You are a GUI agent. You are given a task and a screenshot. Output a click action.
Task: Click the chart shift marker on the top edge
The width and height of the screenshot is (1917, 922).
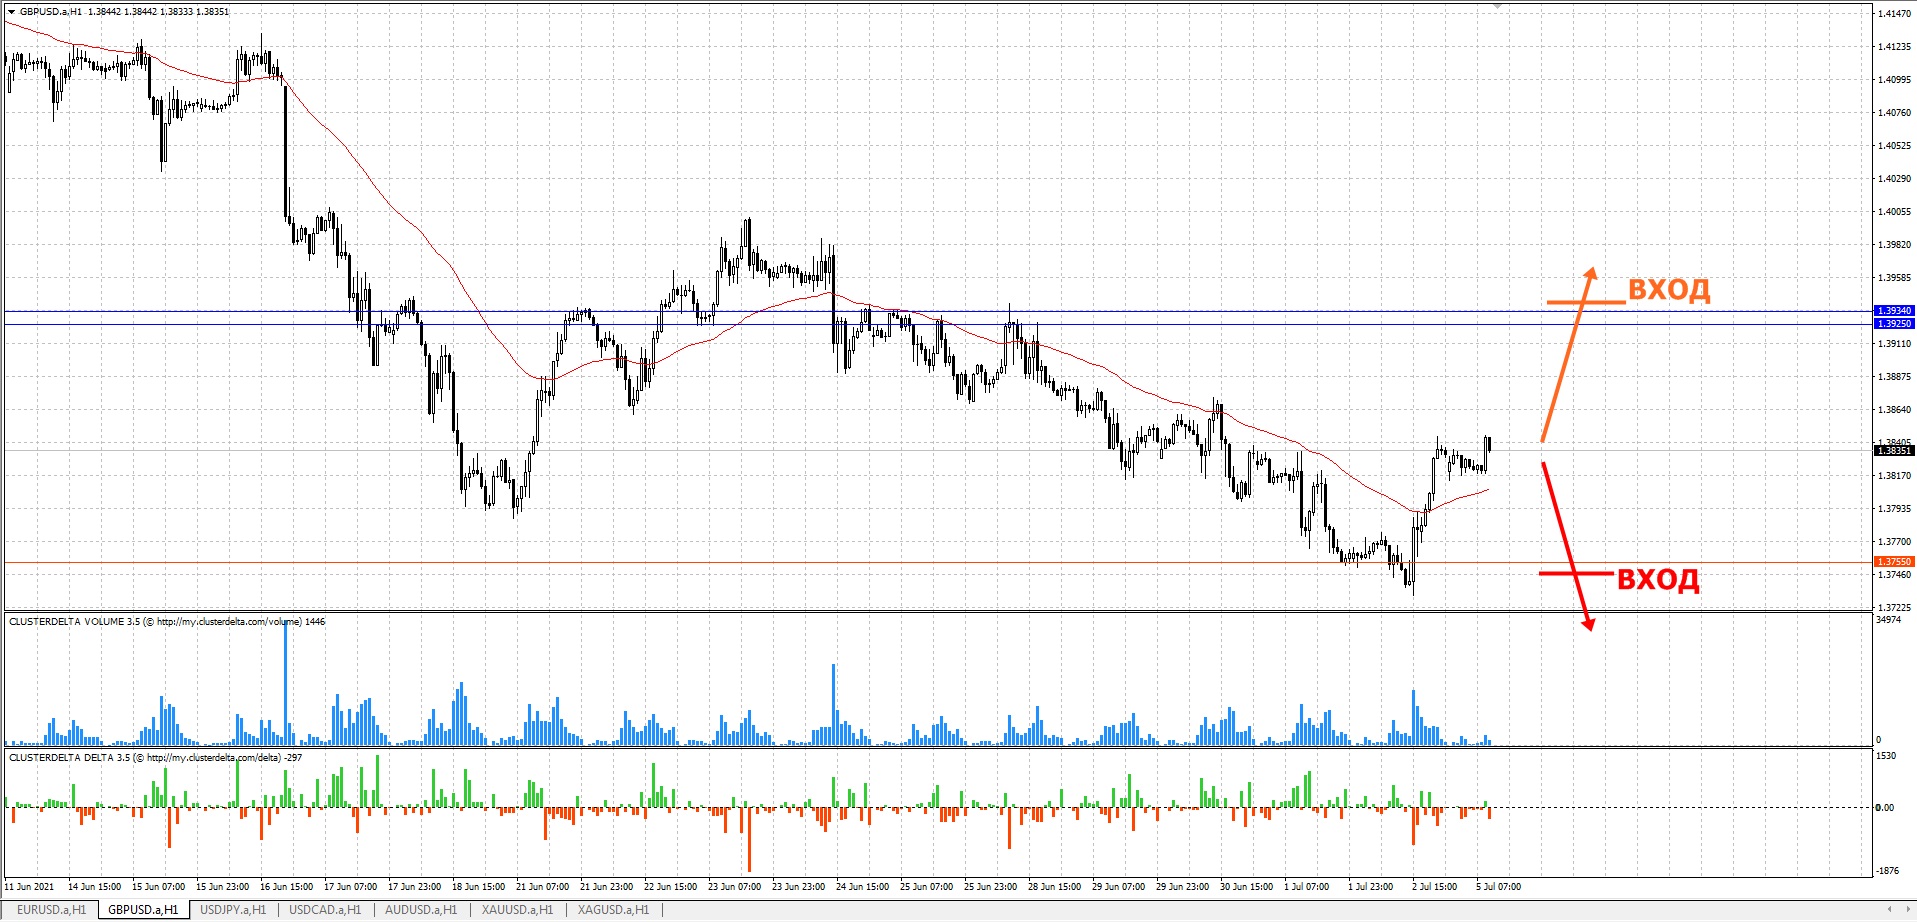tap(1497, 6)
